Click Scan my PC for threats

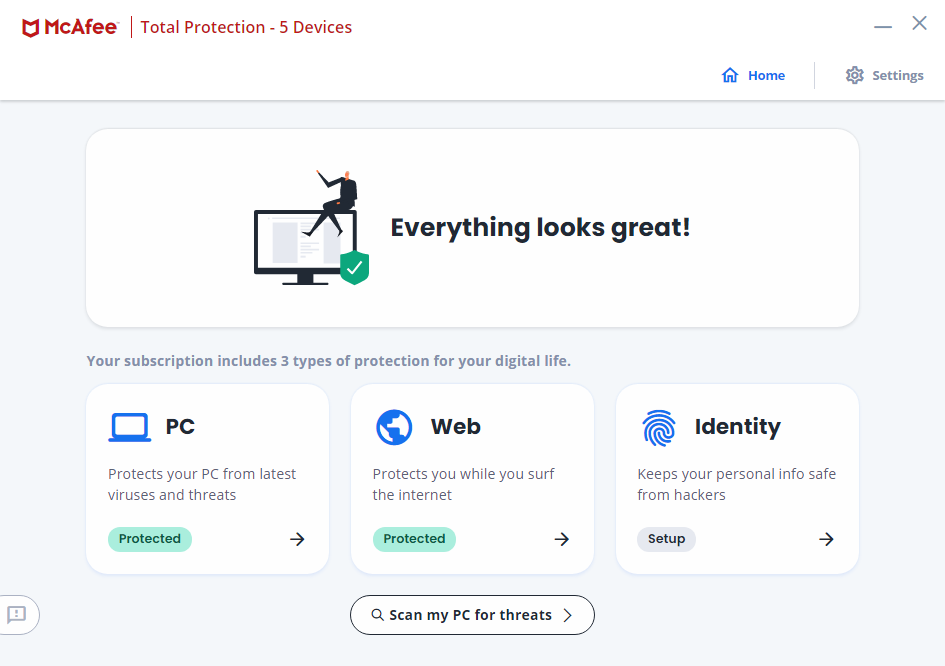tap(471, 615)
